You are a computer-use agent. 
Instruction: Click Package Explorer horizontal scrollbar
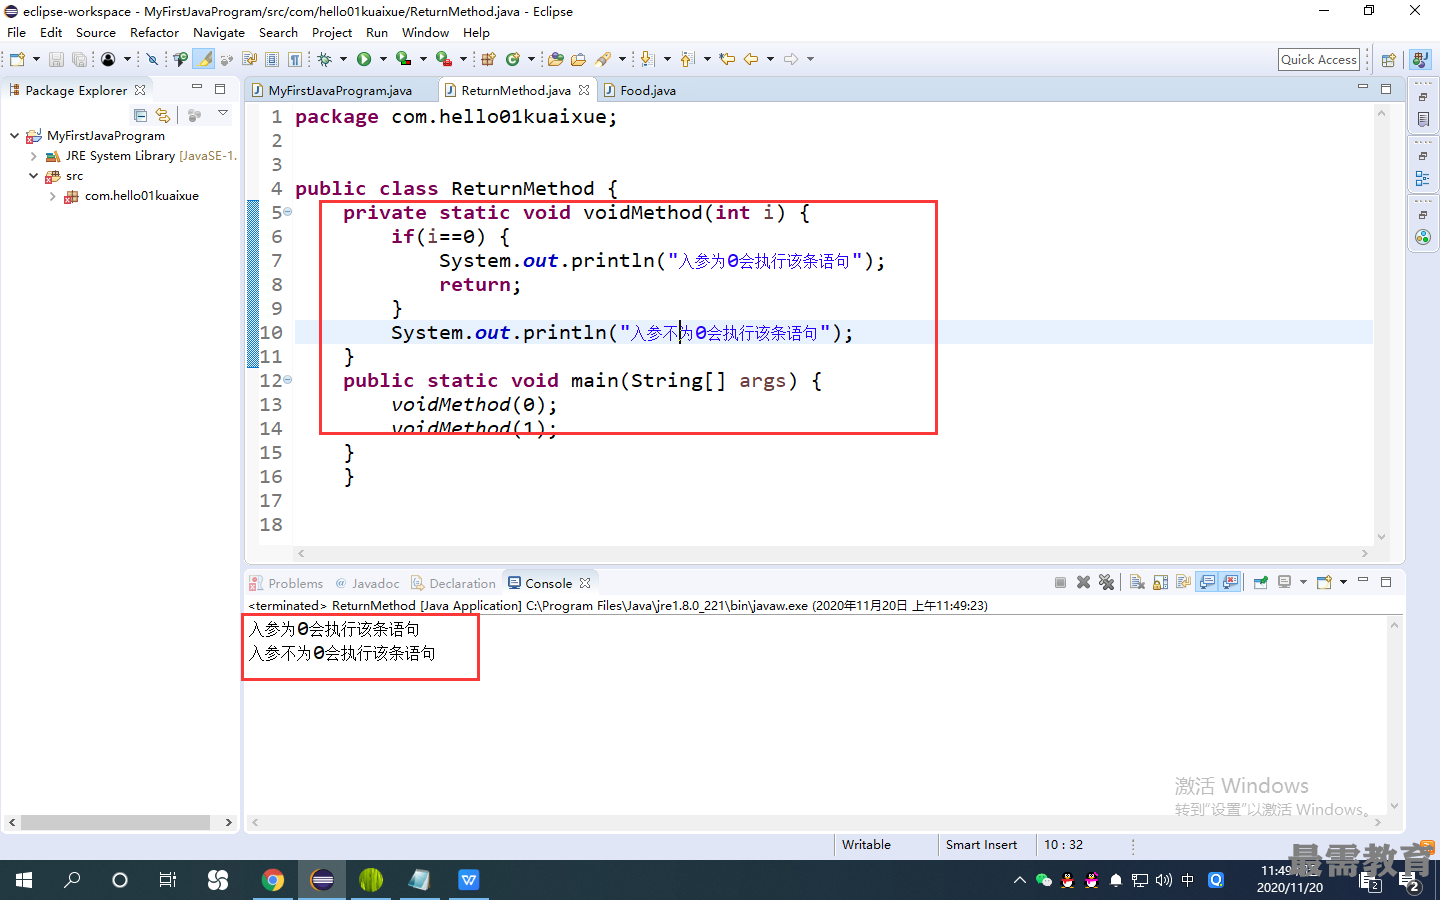(x=115, y=822)
